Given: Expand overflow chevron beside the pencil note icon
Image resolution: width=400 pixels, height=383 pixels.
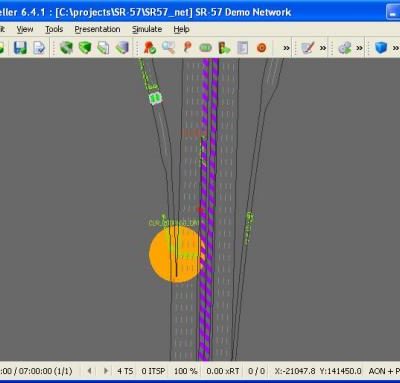Looking at the screenshot, I should (323, 48).
